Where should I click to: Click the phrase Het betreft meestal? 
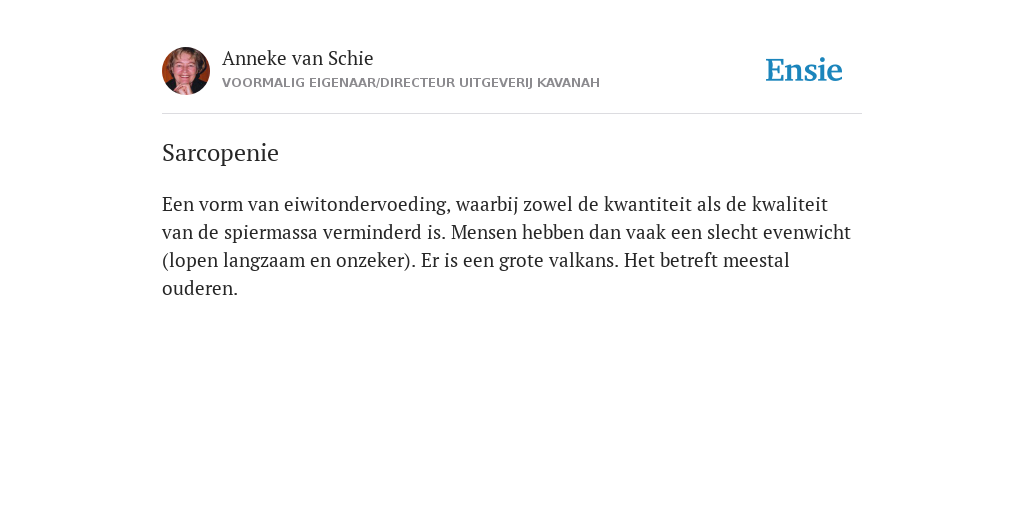click(707, 261)
